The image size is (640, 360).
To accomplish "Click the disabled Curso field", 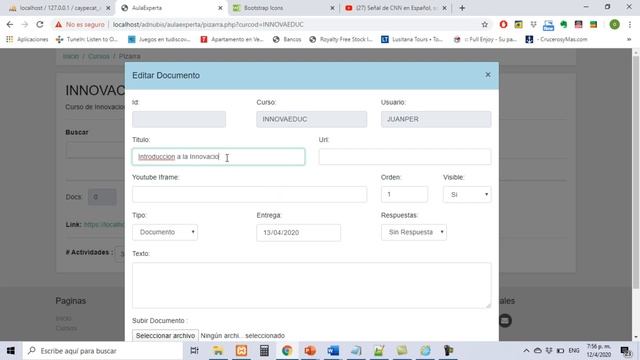I will tap(311, 119).
